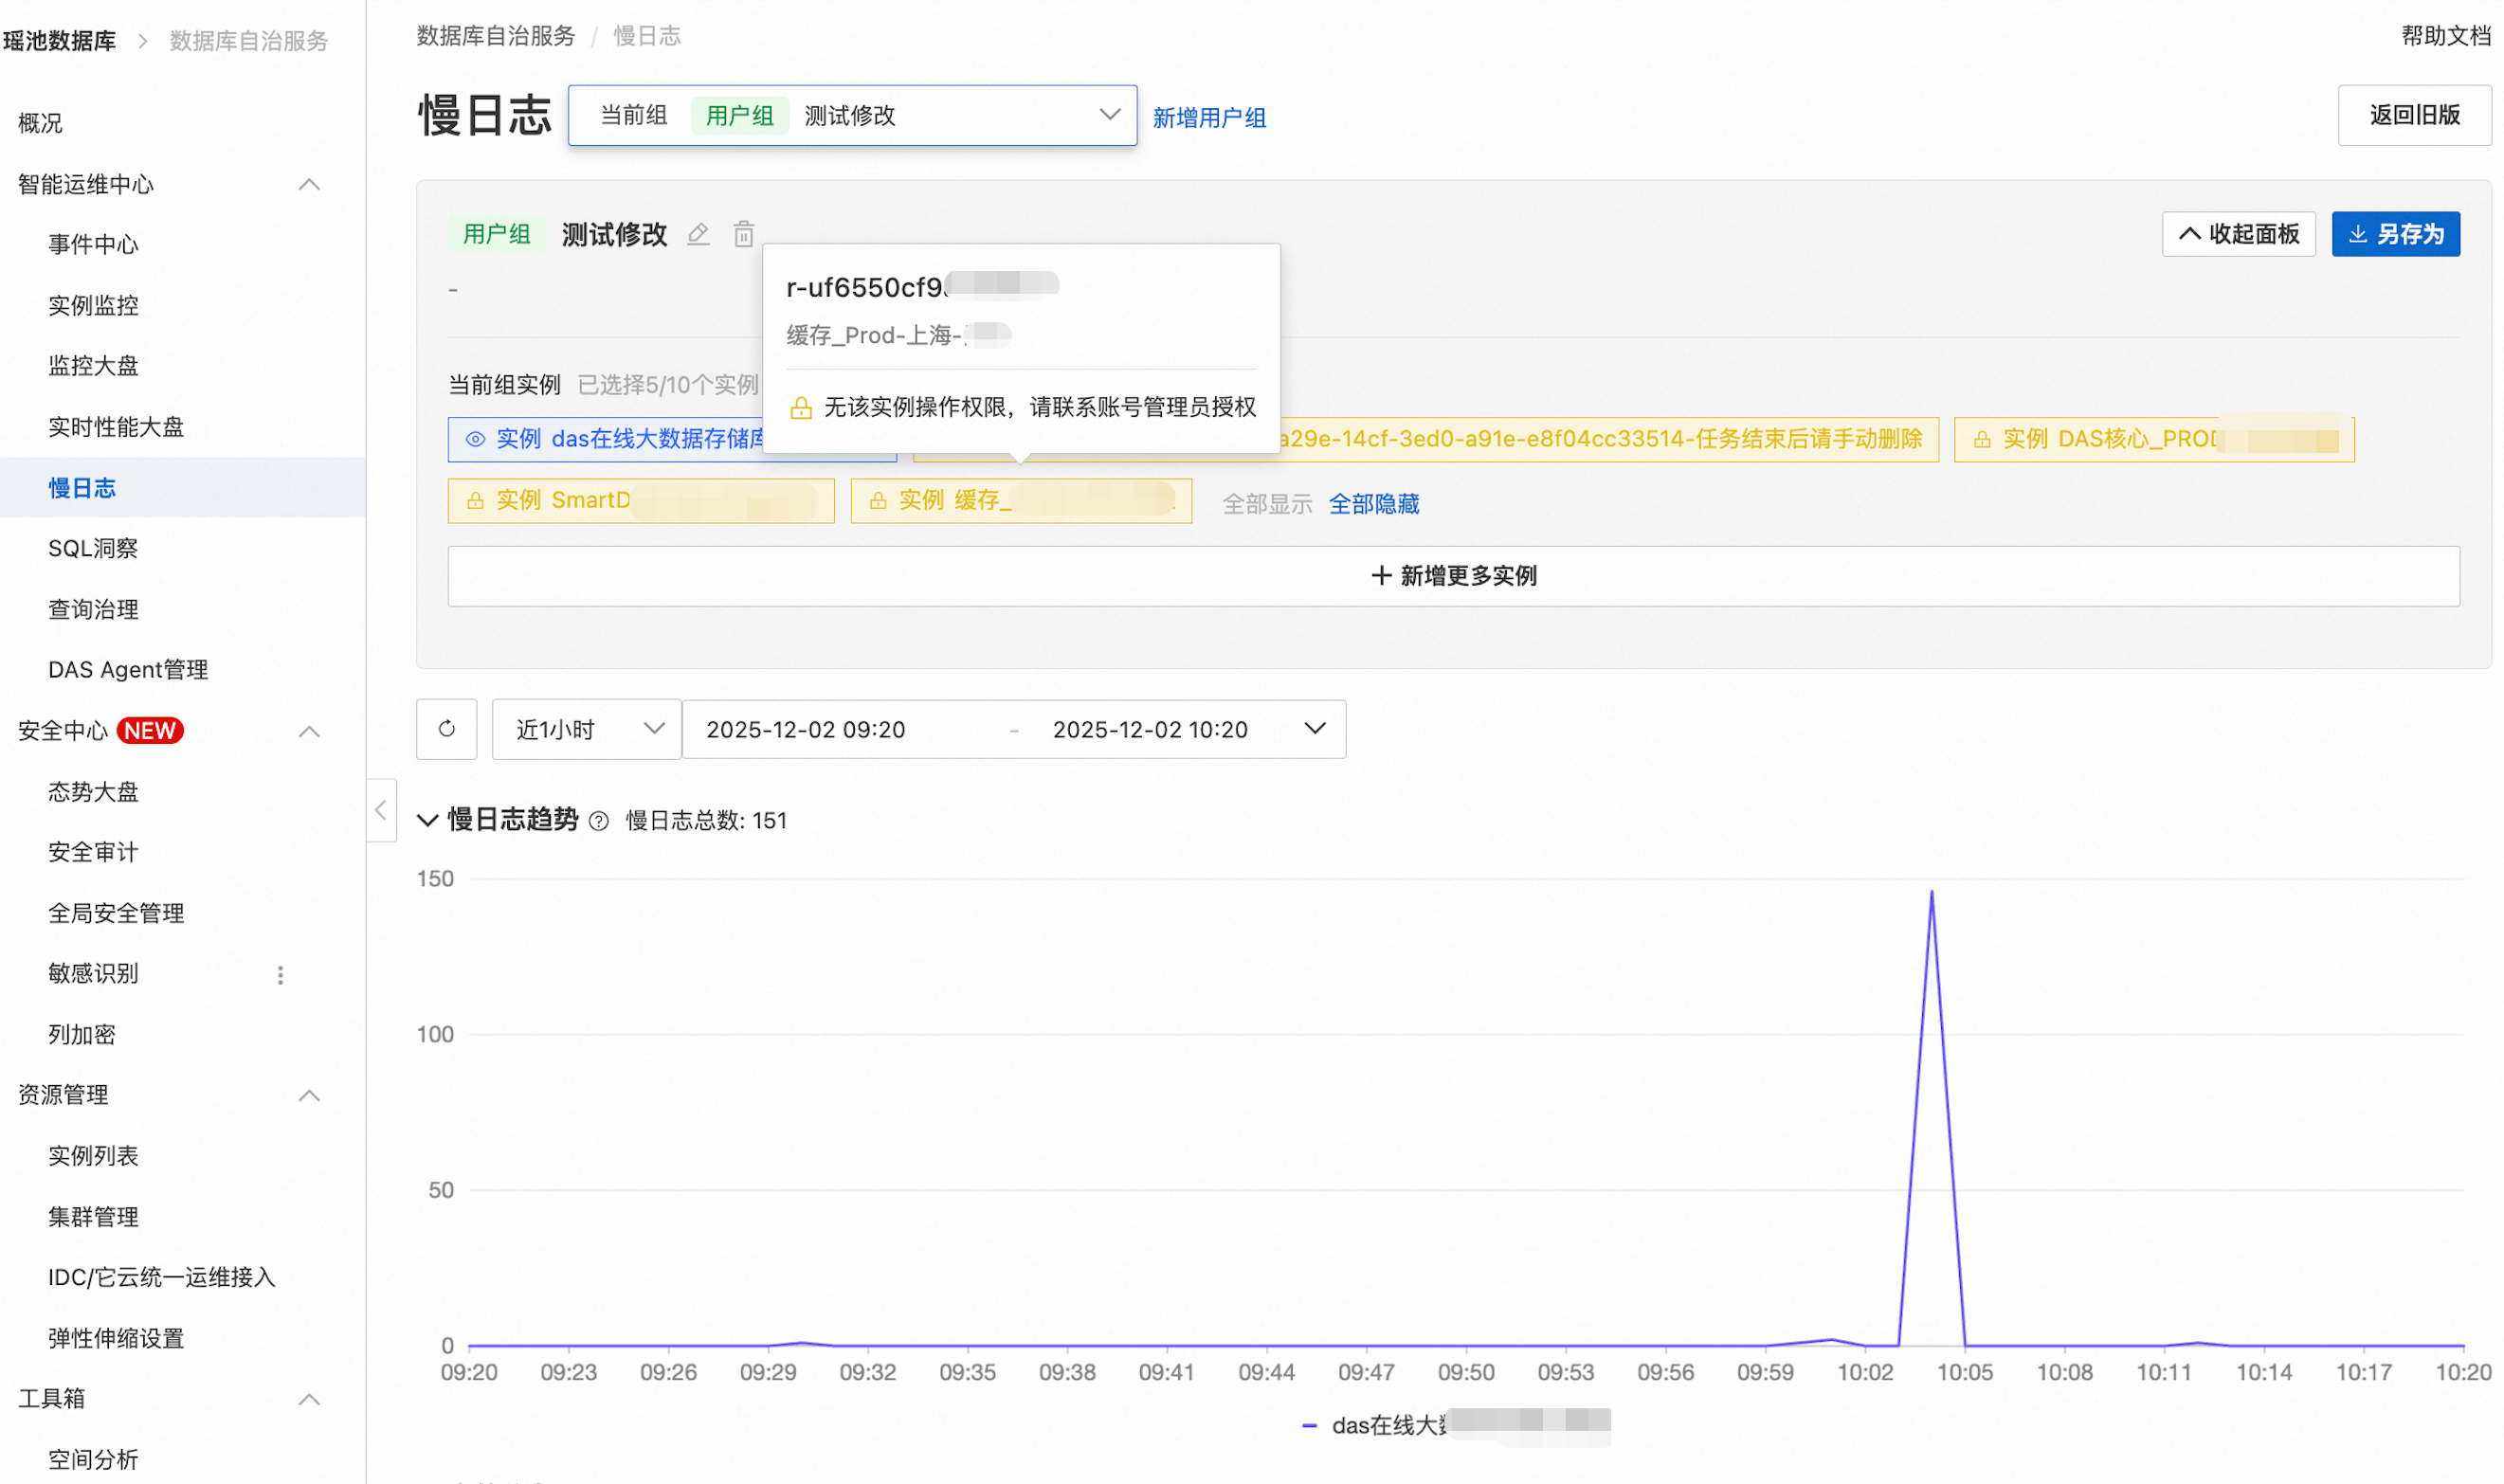Click the trash delete icon for user group
The height and width of the screenshot is (1484, 2504).
coord(743,234)
